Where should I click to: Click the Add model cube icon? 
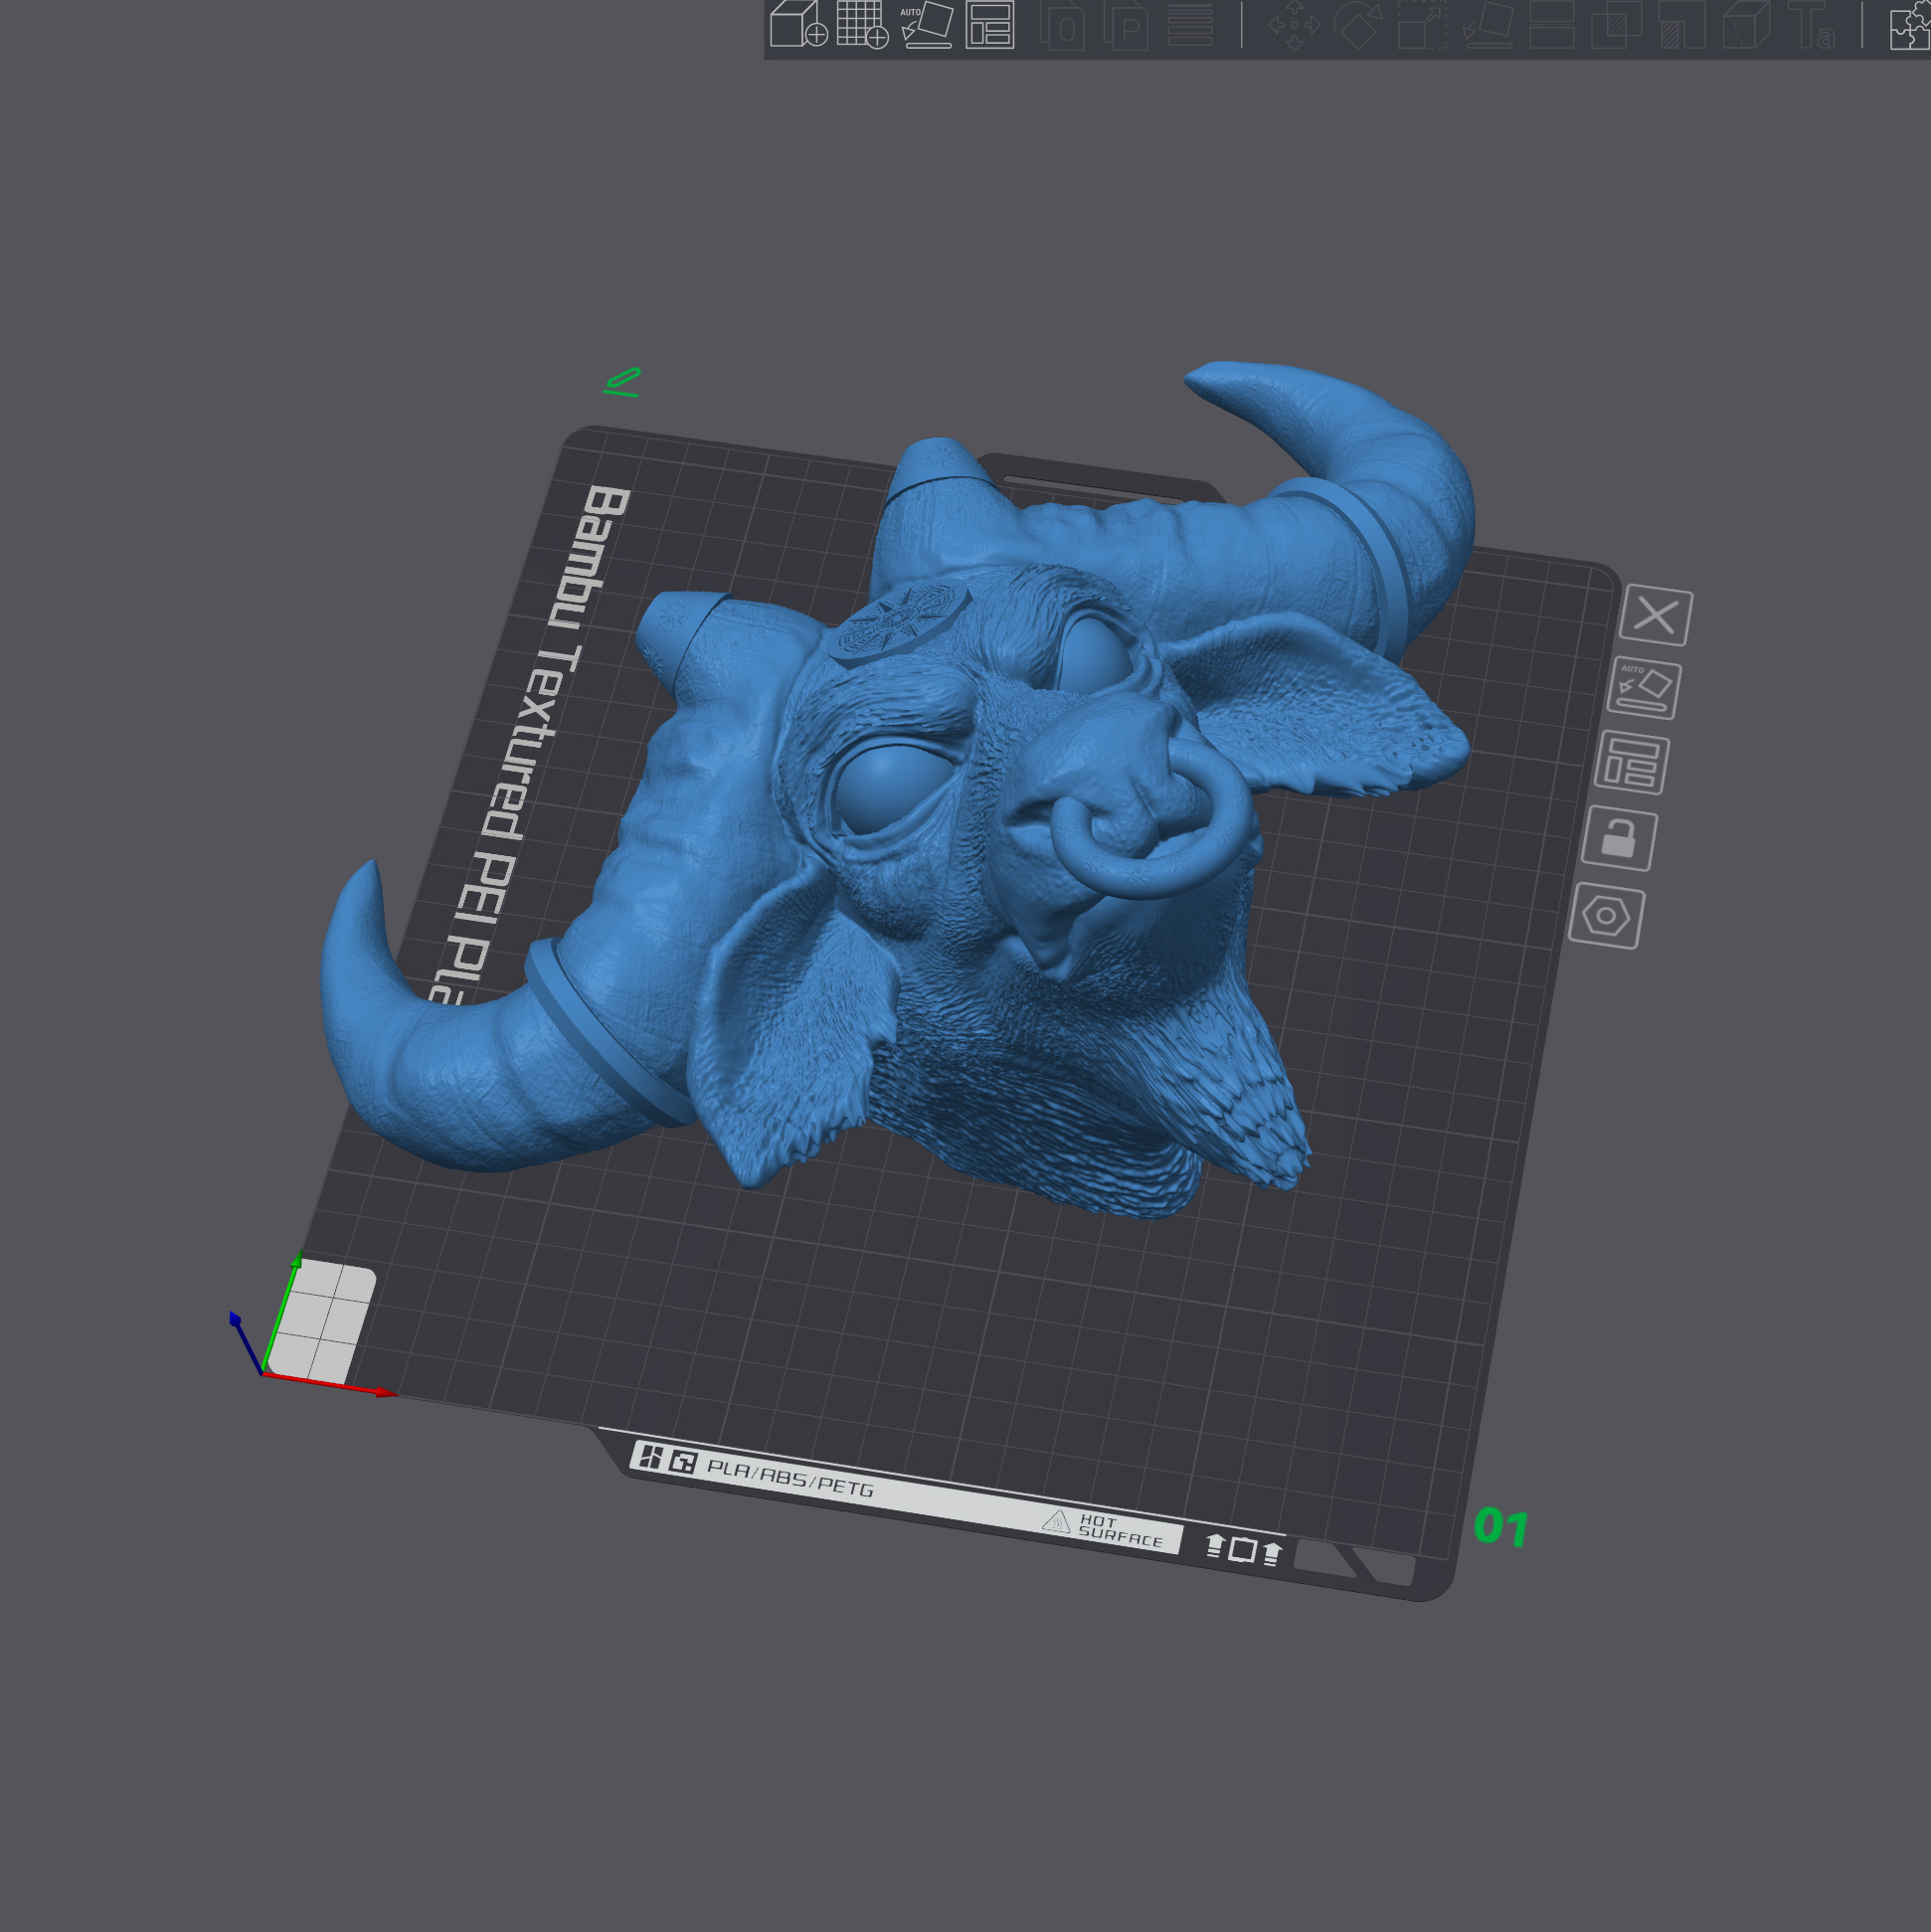pyautogui.click(x=797, y=24)
